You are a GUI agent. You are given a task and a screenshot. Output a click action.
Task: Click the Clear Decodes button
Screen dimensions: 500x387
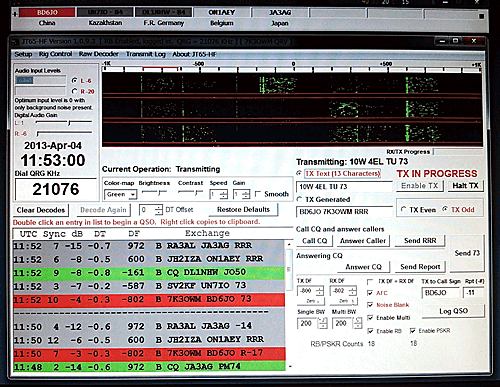pos(41,210)
